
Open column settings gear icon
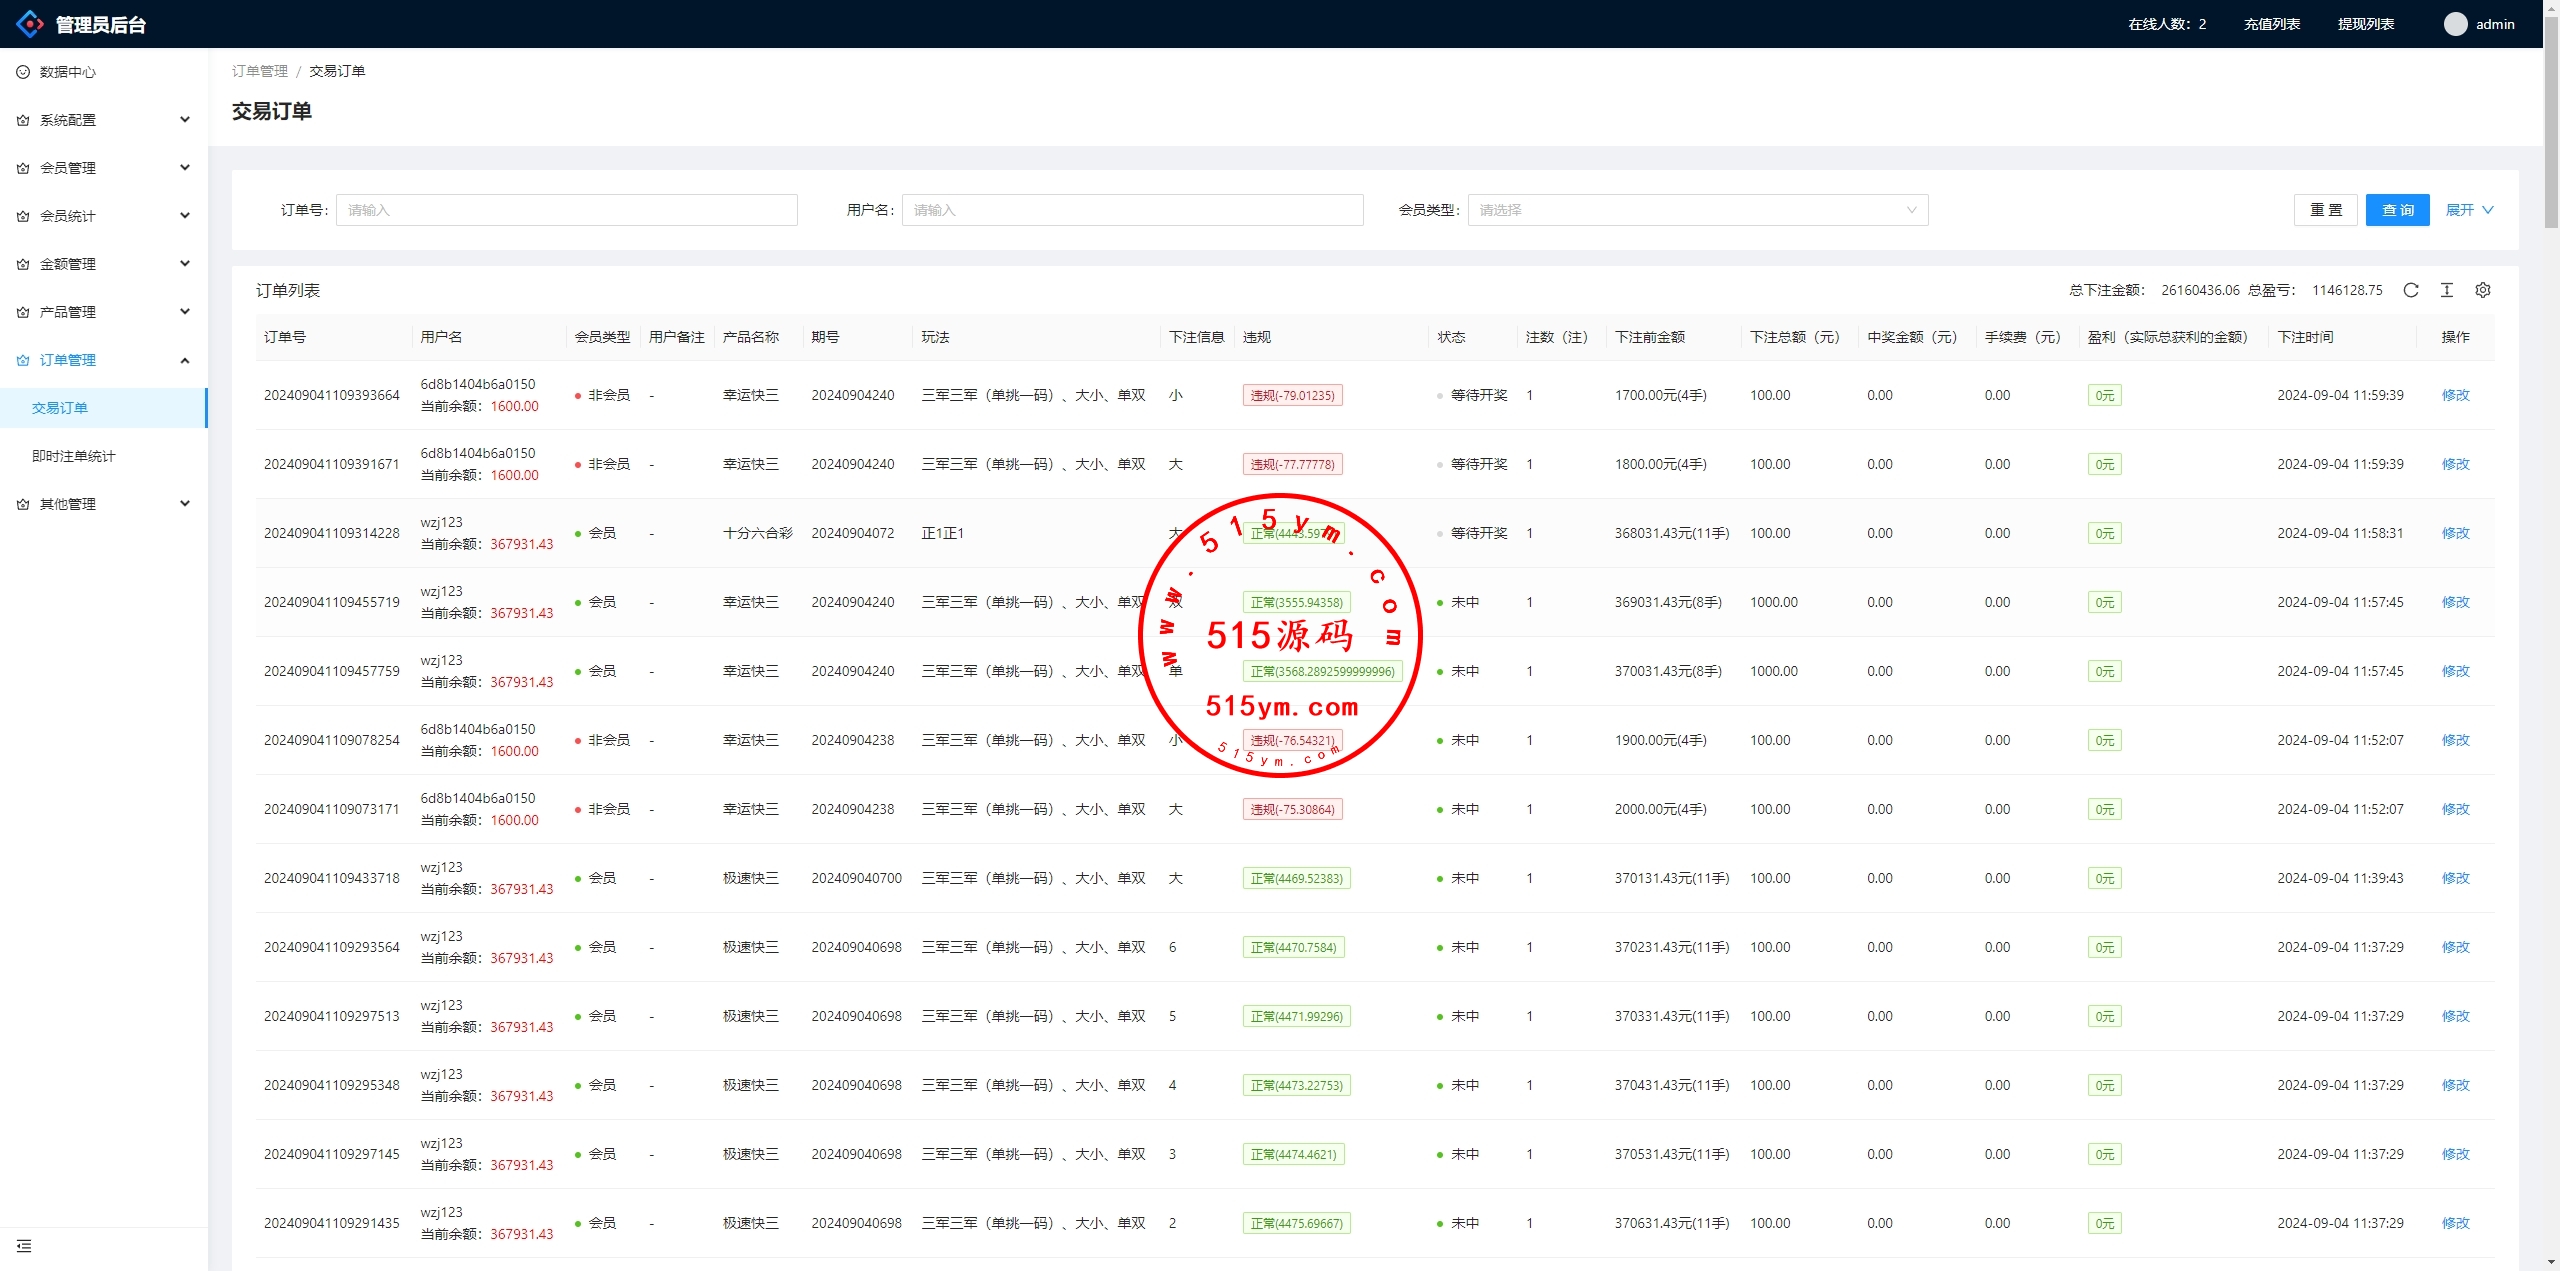point(2483,290)
